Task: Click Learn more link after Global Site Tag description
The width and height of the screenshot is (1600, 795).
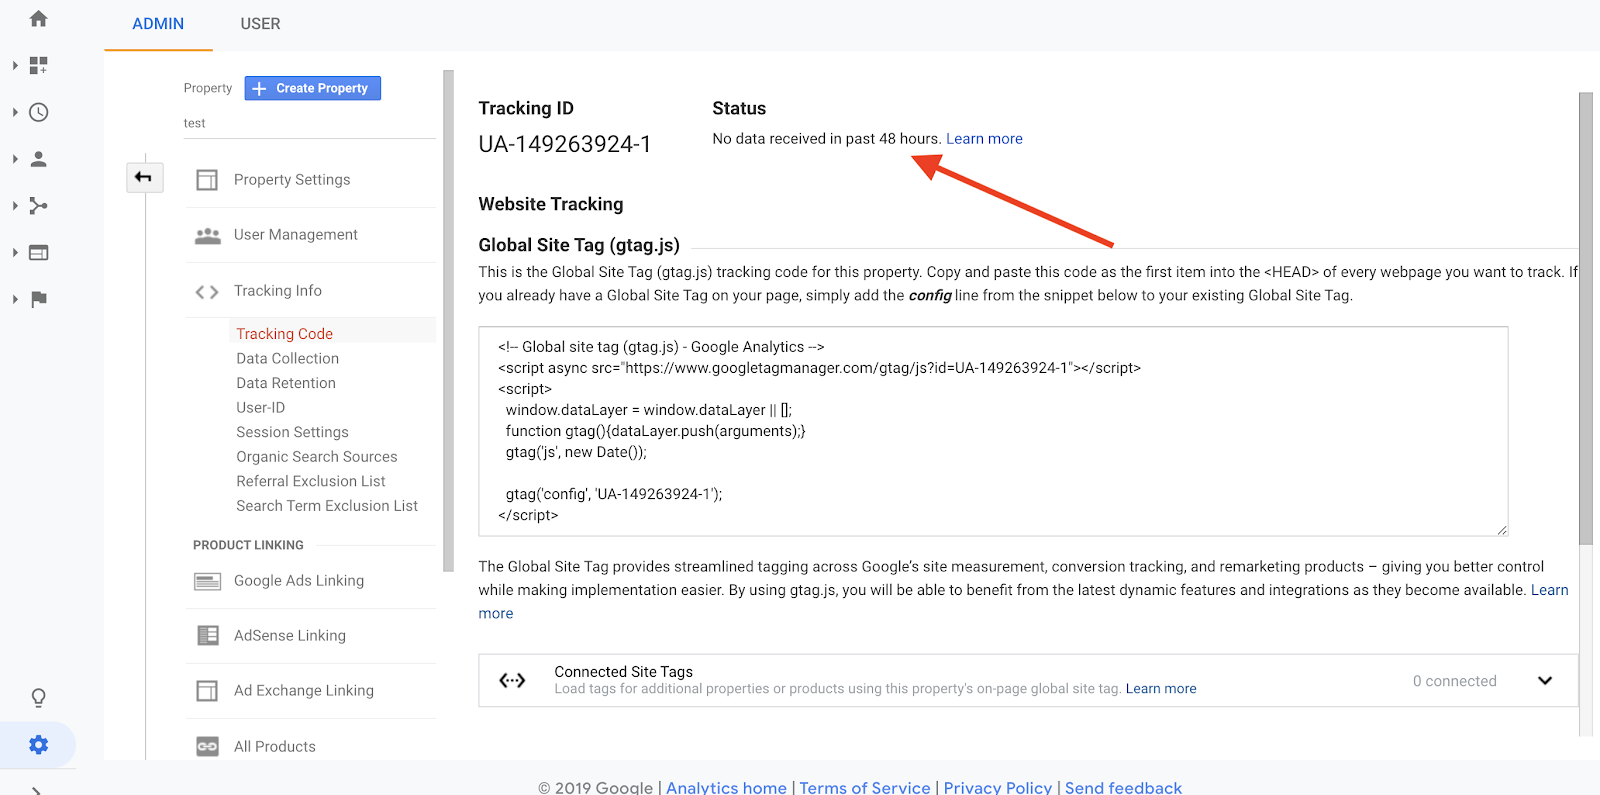Action: tap(1549, 590)
